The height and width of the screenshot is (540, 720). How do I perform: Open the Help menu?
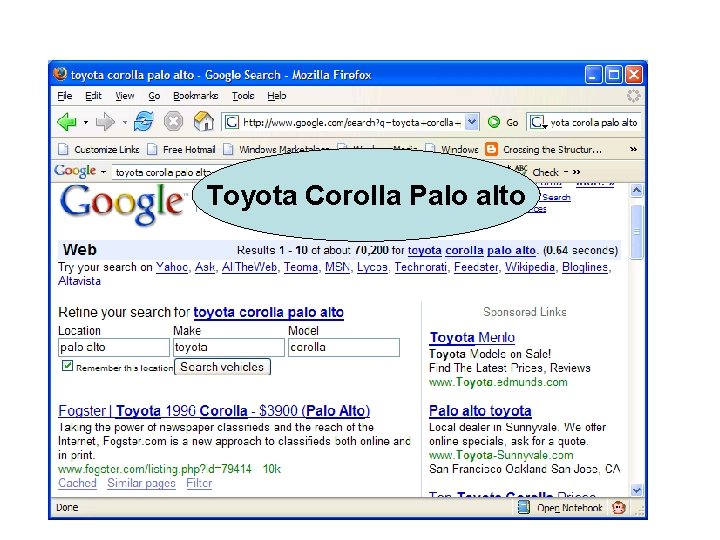277,96
